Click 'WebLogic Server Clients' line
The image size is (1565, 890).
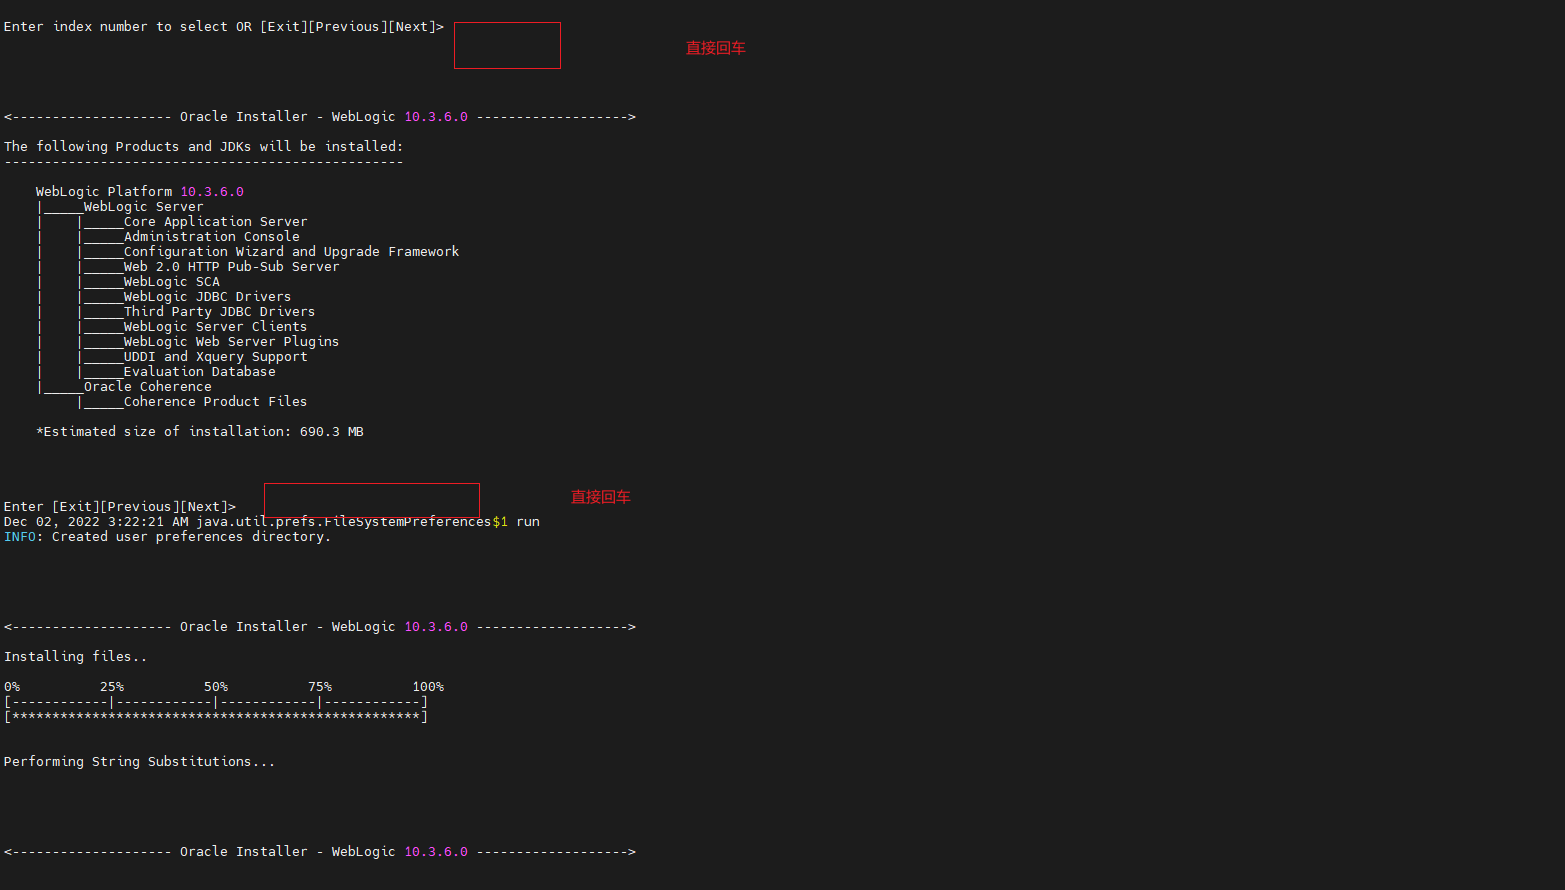pos(215,326)
